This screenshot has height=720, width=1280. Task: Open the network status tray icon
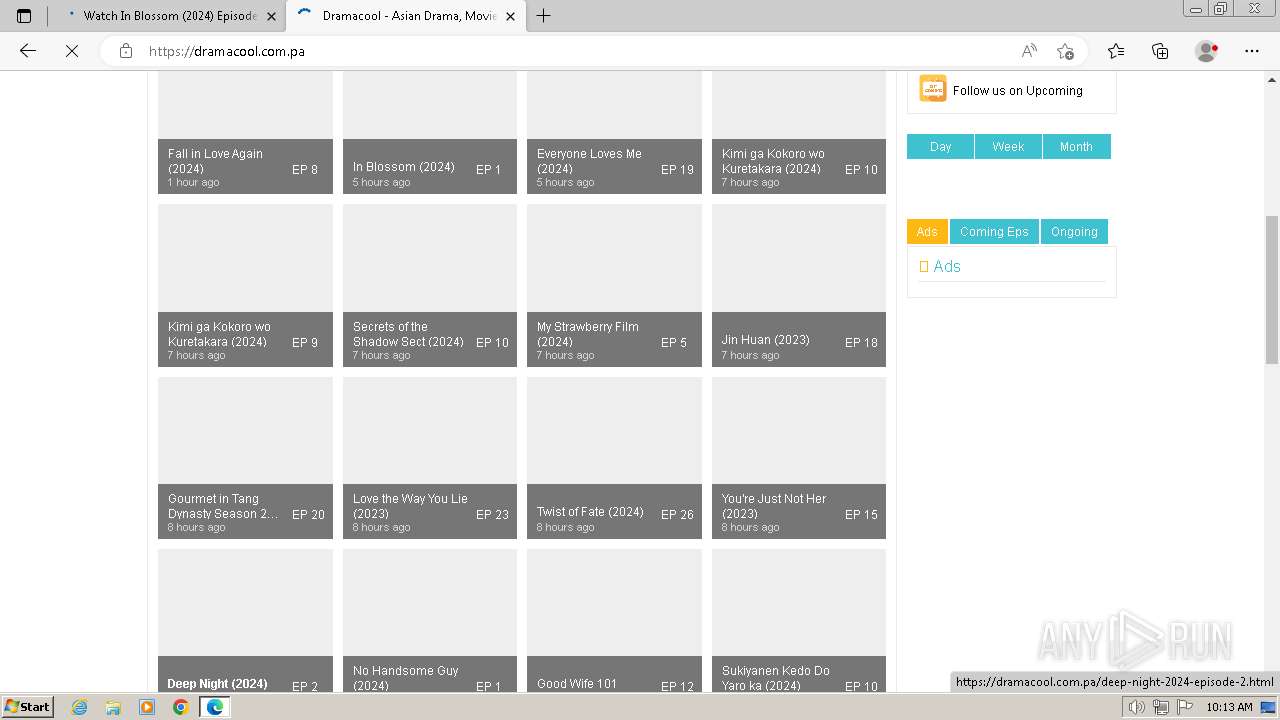[1161, 707]
